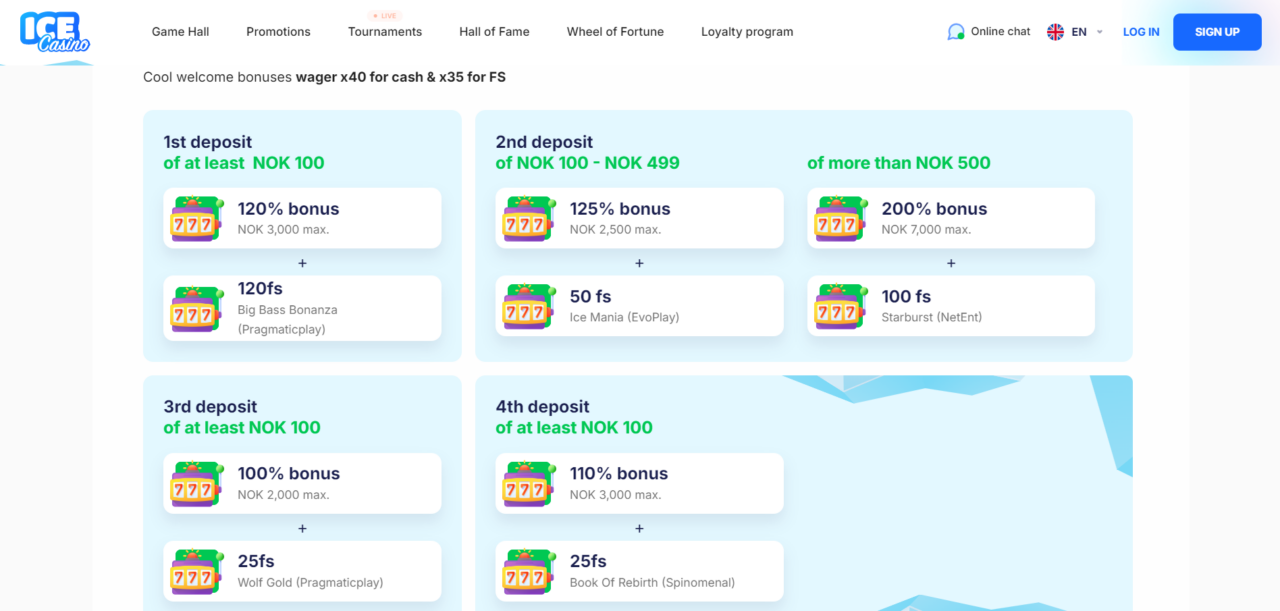Click the UK flag language icon
Viewport: 1280px width, 611px height.
tap(1055, 32)
